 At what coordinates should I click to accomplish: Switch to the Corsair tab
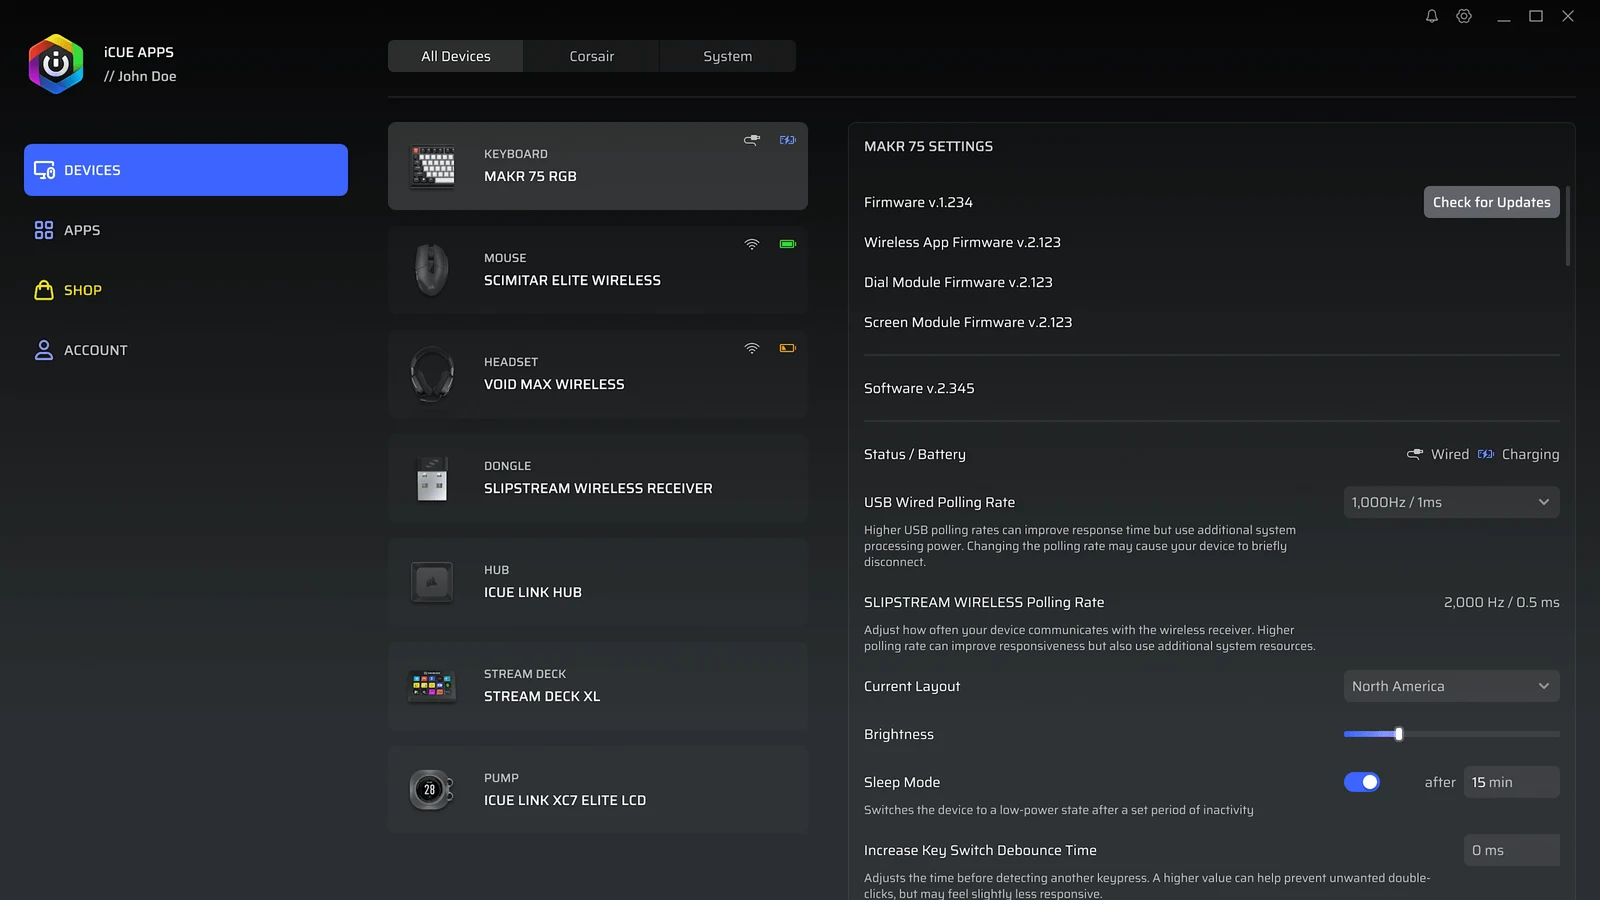[592, 56]
